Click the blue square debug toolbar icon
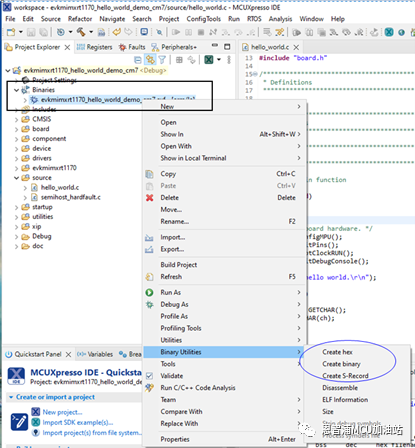 click(144, 32)
